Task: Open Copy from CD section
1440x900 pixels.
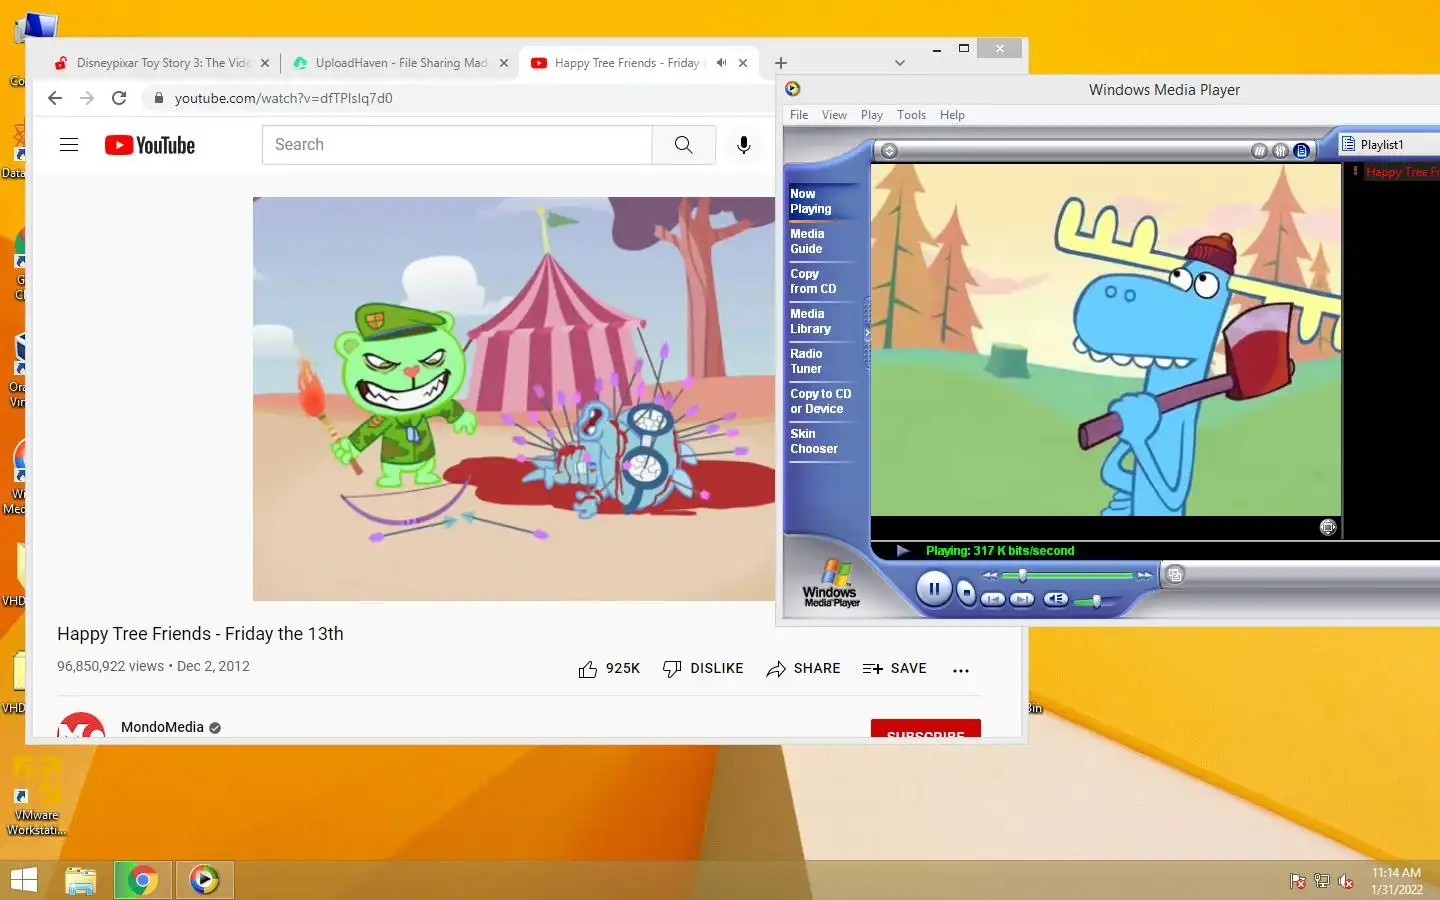Action: 823,281
